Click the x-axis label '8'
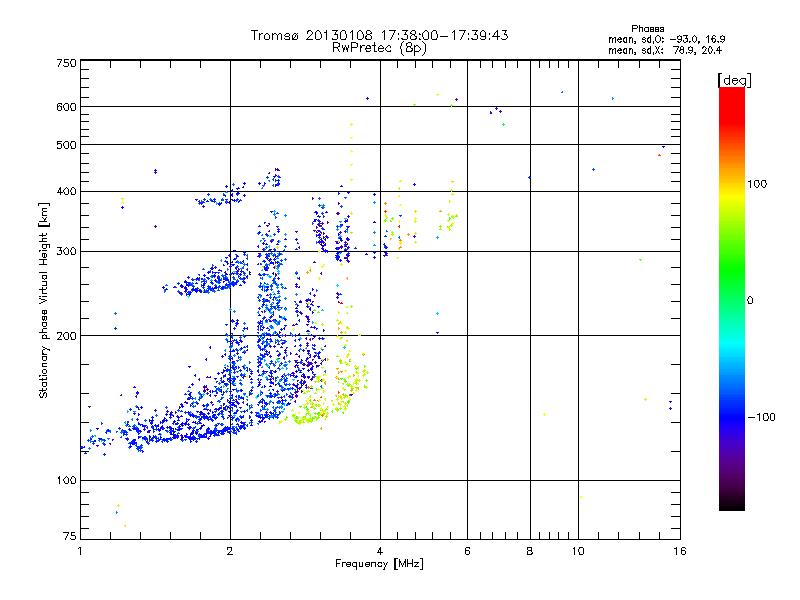 pos(530,551)
